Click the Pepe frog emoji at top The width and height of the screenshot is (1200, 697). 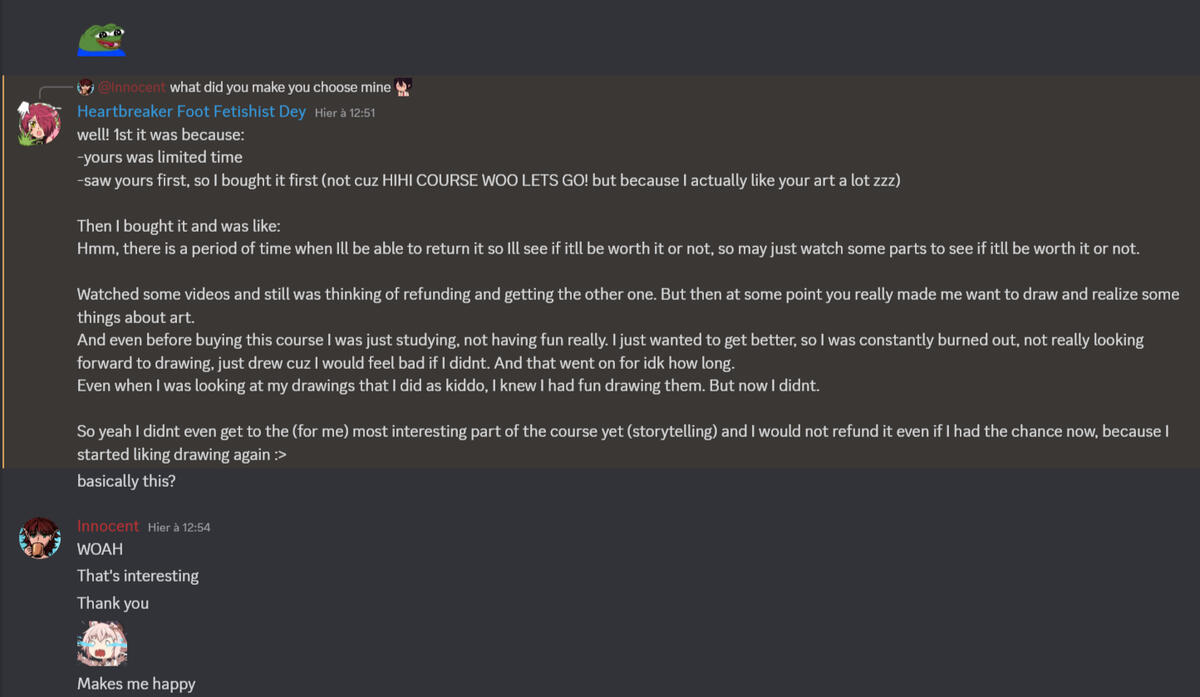tap(102, 39)
